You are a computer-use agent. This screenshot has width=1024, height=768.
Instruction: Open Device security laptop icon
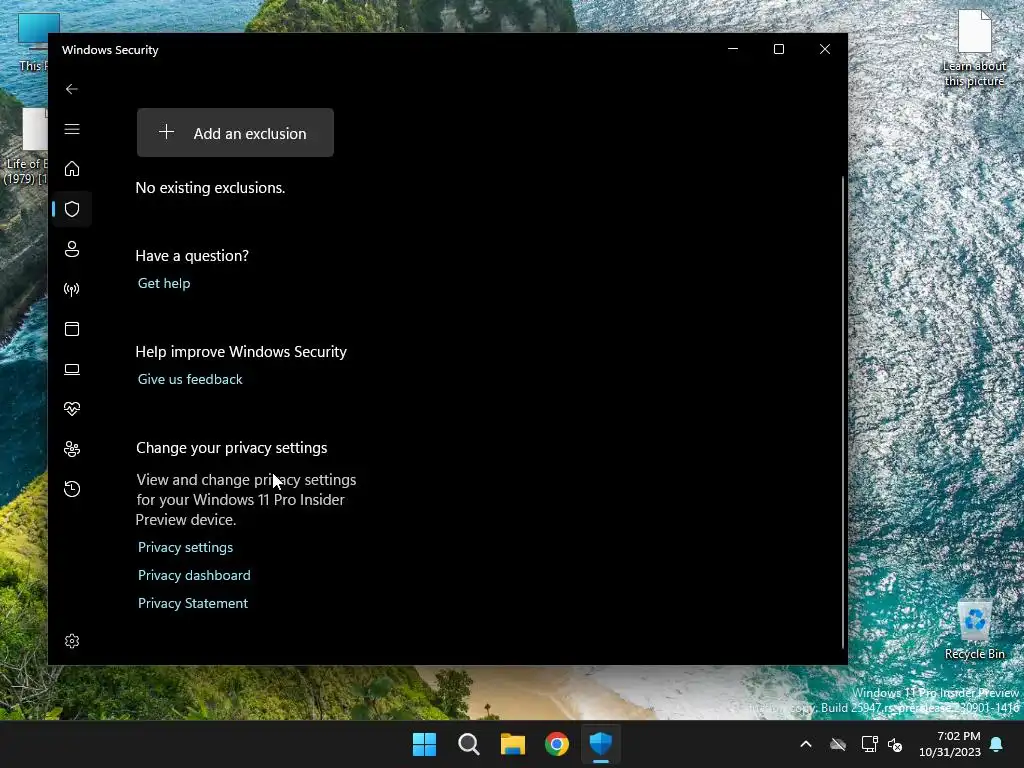pyautogui.click(x=72, y=369)
